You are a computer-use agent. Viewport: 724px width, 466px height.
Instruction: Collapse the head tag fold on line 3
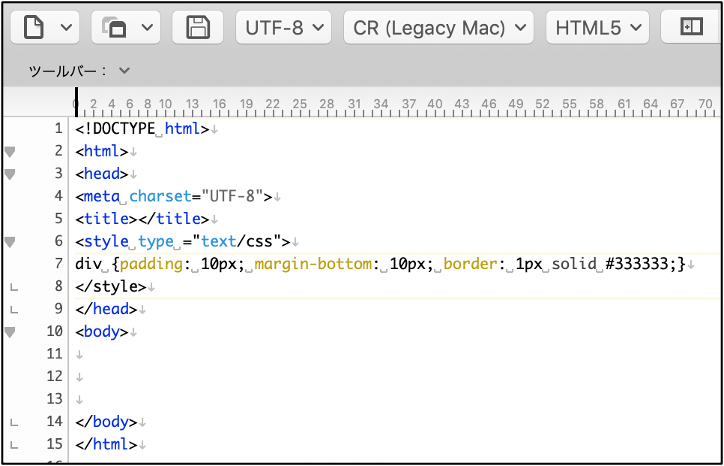[11, 174]
